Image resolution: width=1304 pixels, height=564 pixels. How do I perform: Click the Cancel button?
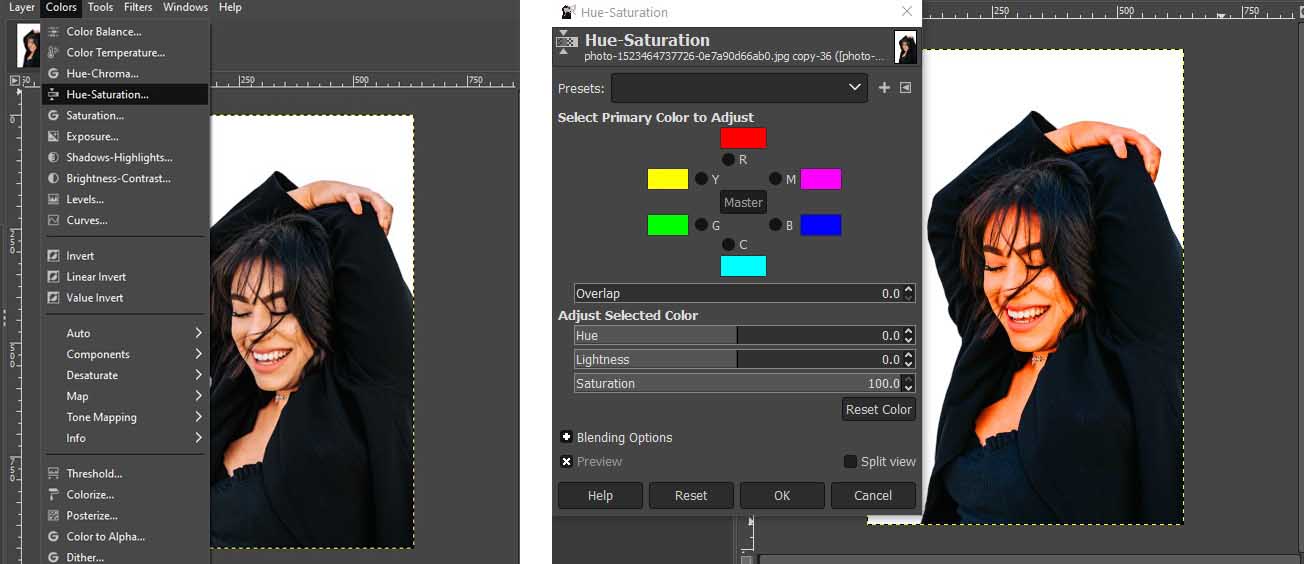coord(873,495)
